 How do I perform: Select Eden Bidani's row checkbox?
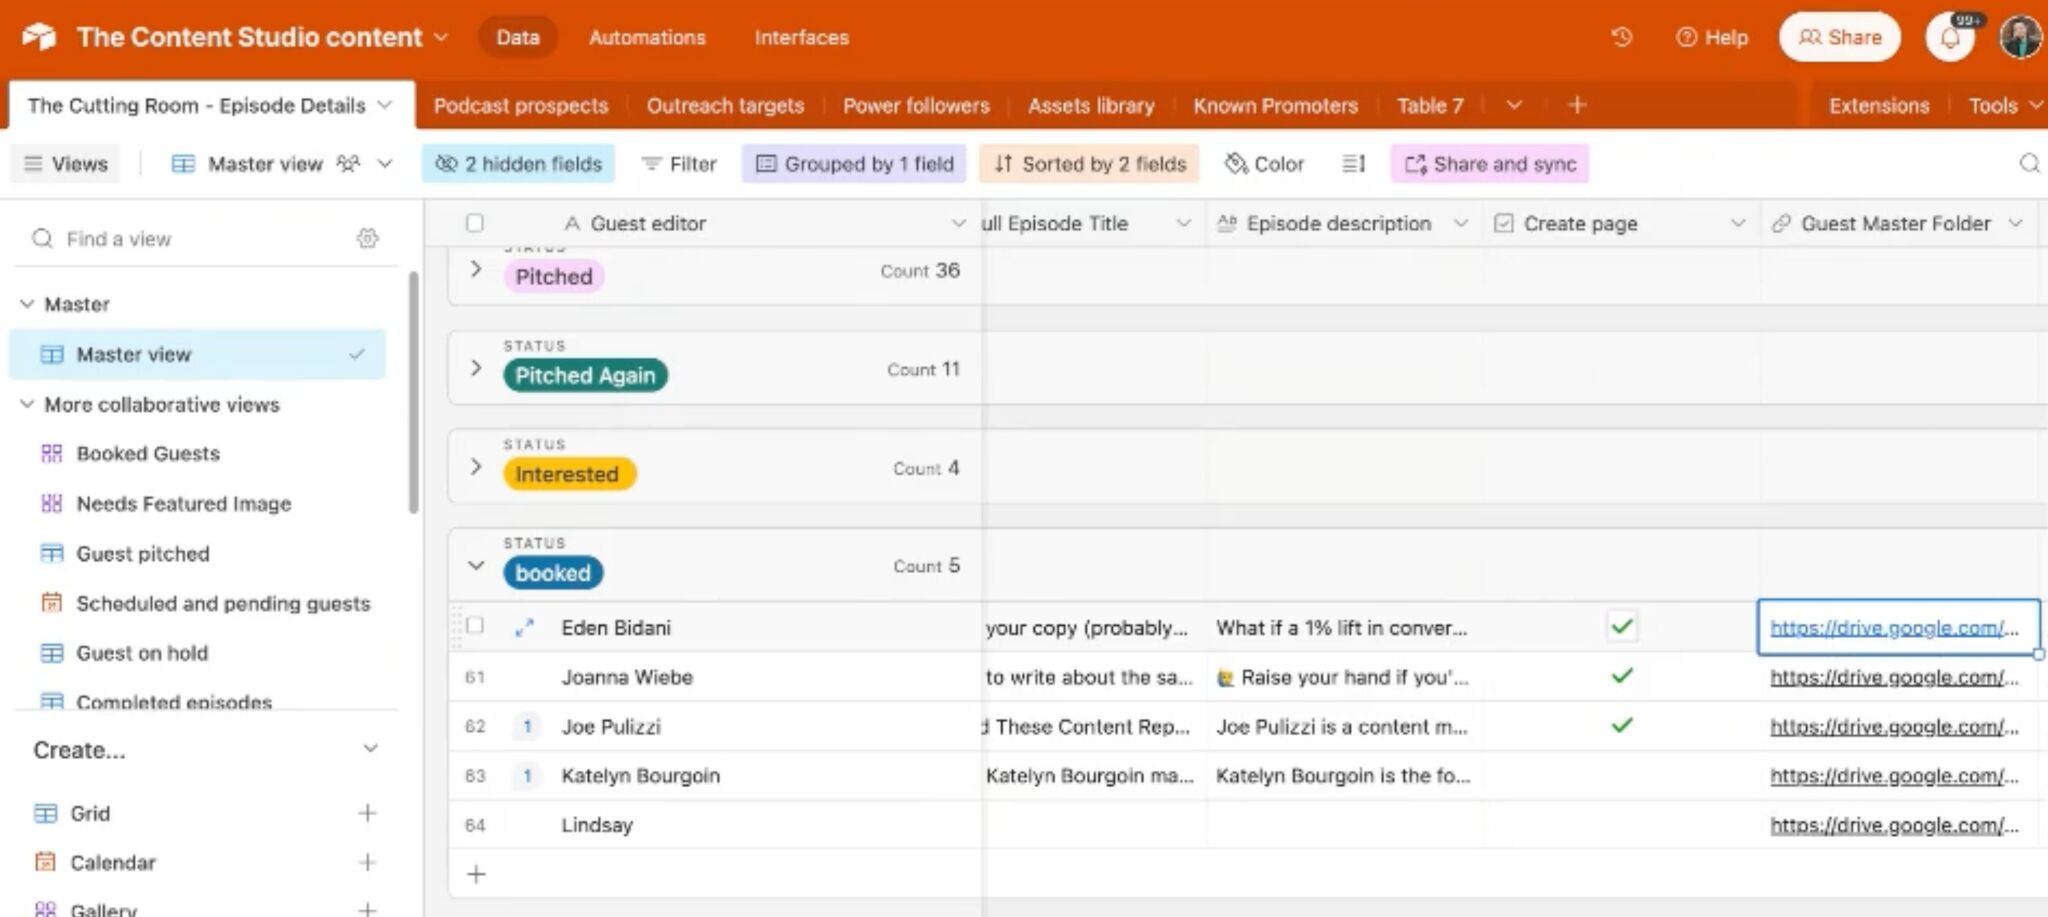[x=476, y=625]
